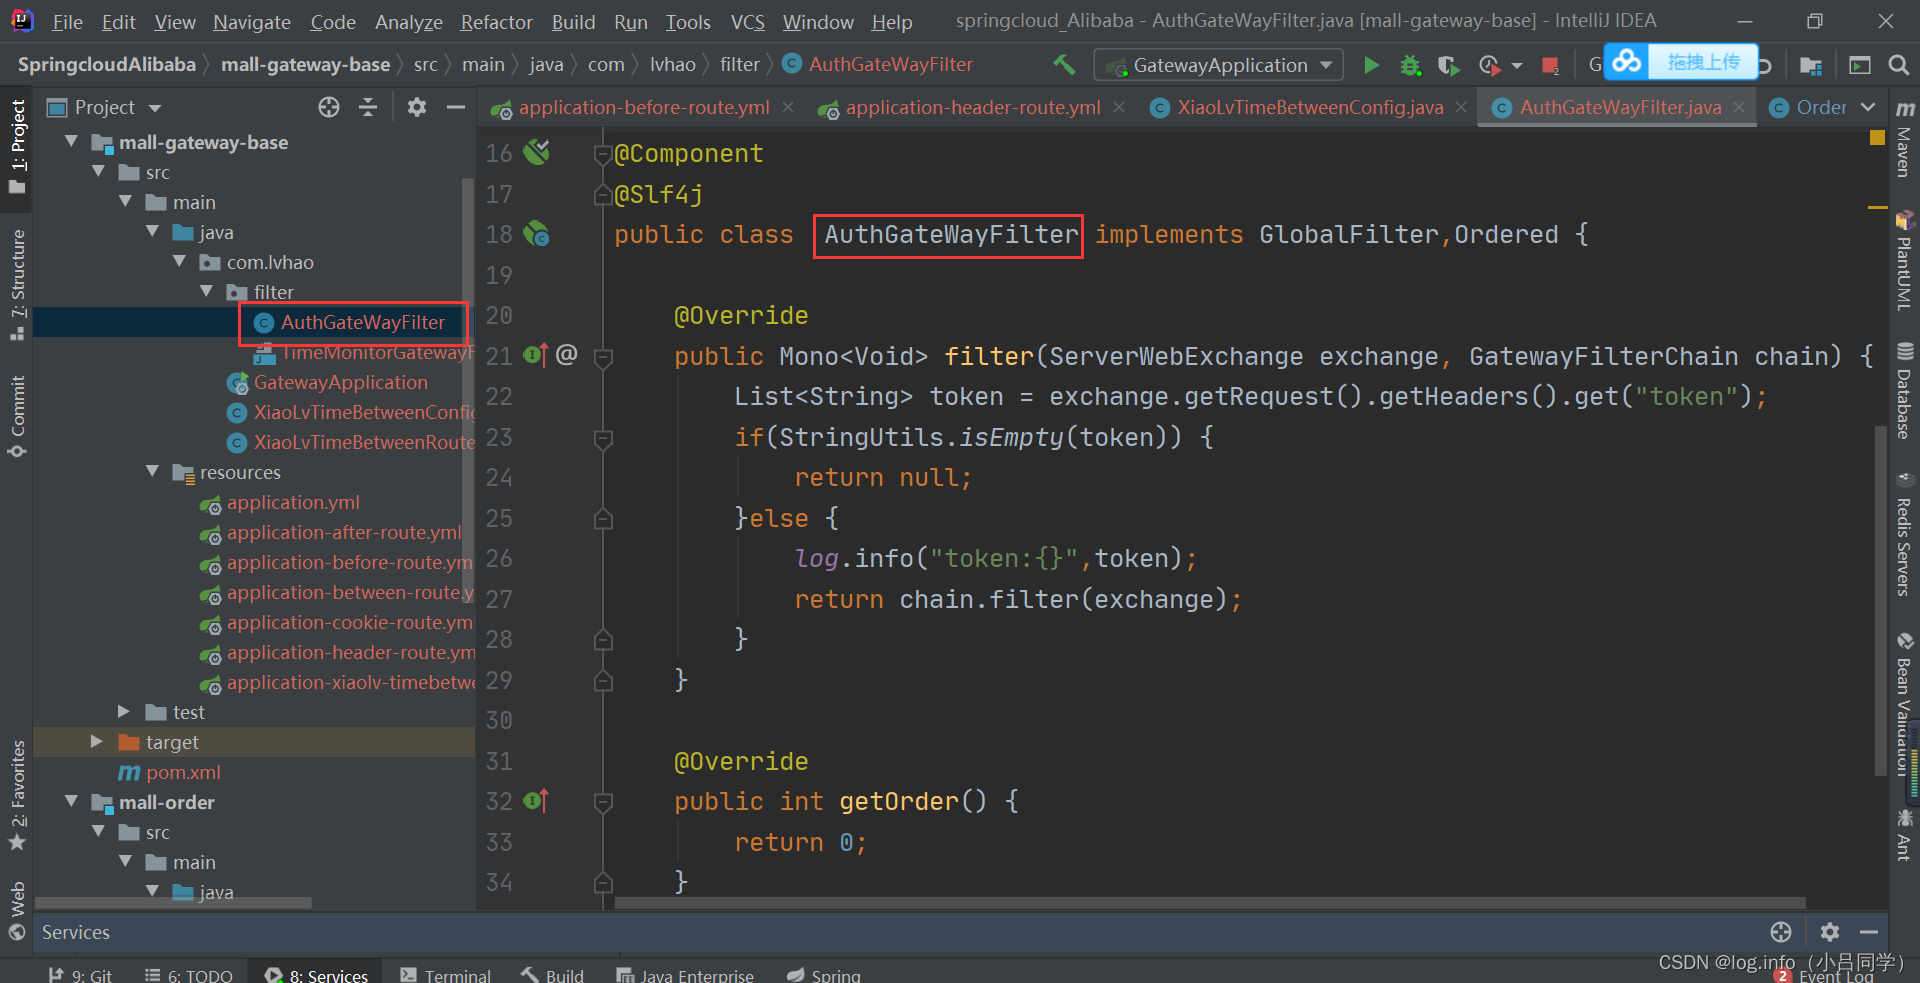Open the 9: Git tool window

tap(80, 975)
